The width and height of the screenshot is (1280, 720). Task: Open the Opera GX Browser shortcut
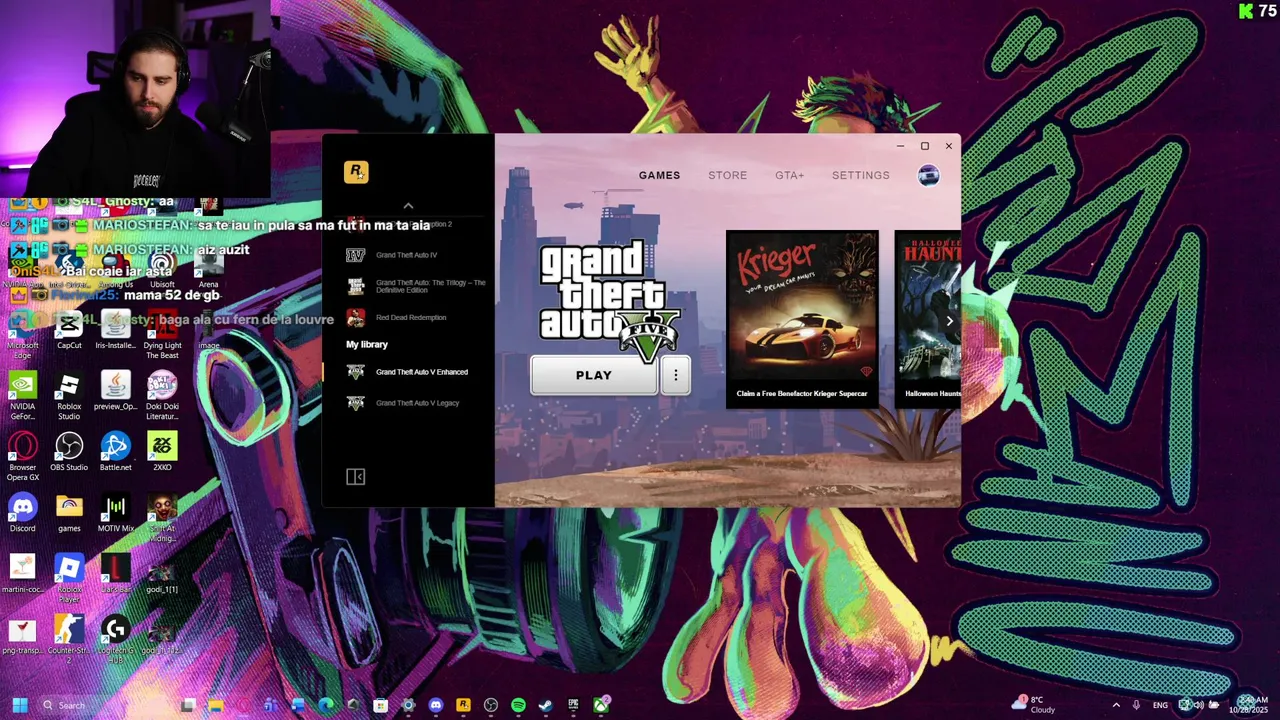coord(22,457)
